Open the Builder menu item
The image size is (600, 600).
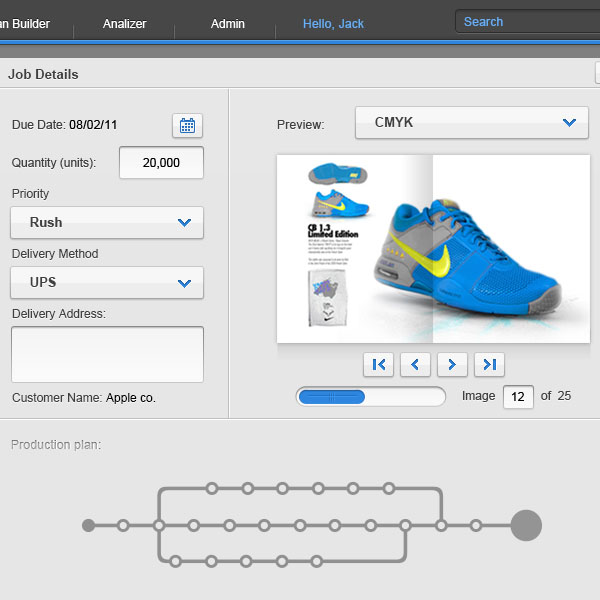(25, 24)
